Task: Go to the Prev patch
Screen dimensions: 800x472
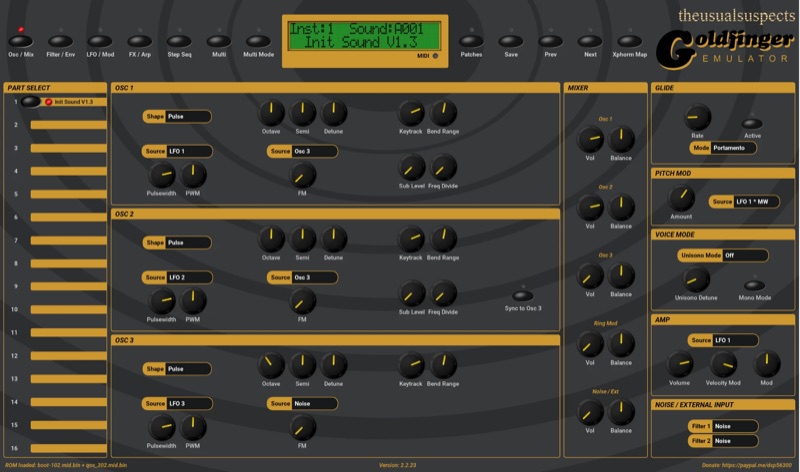Action: [551, 41]
